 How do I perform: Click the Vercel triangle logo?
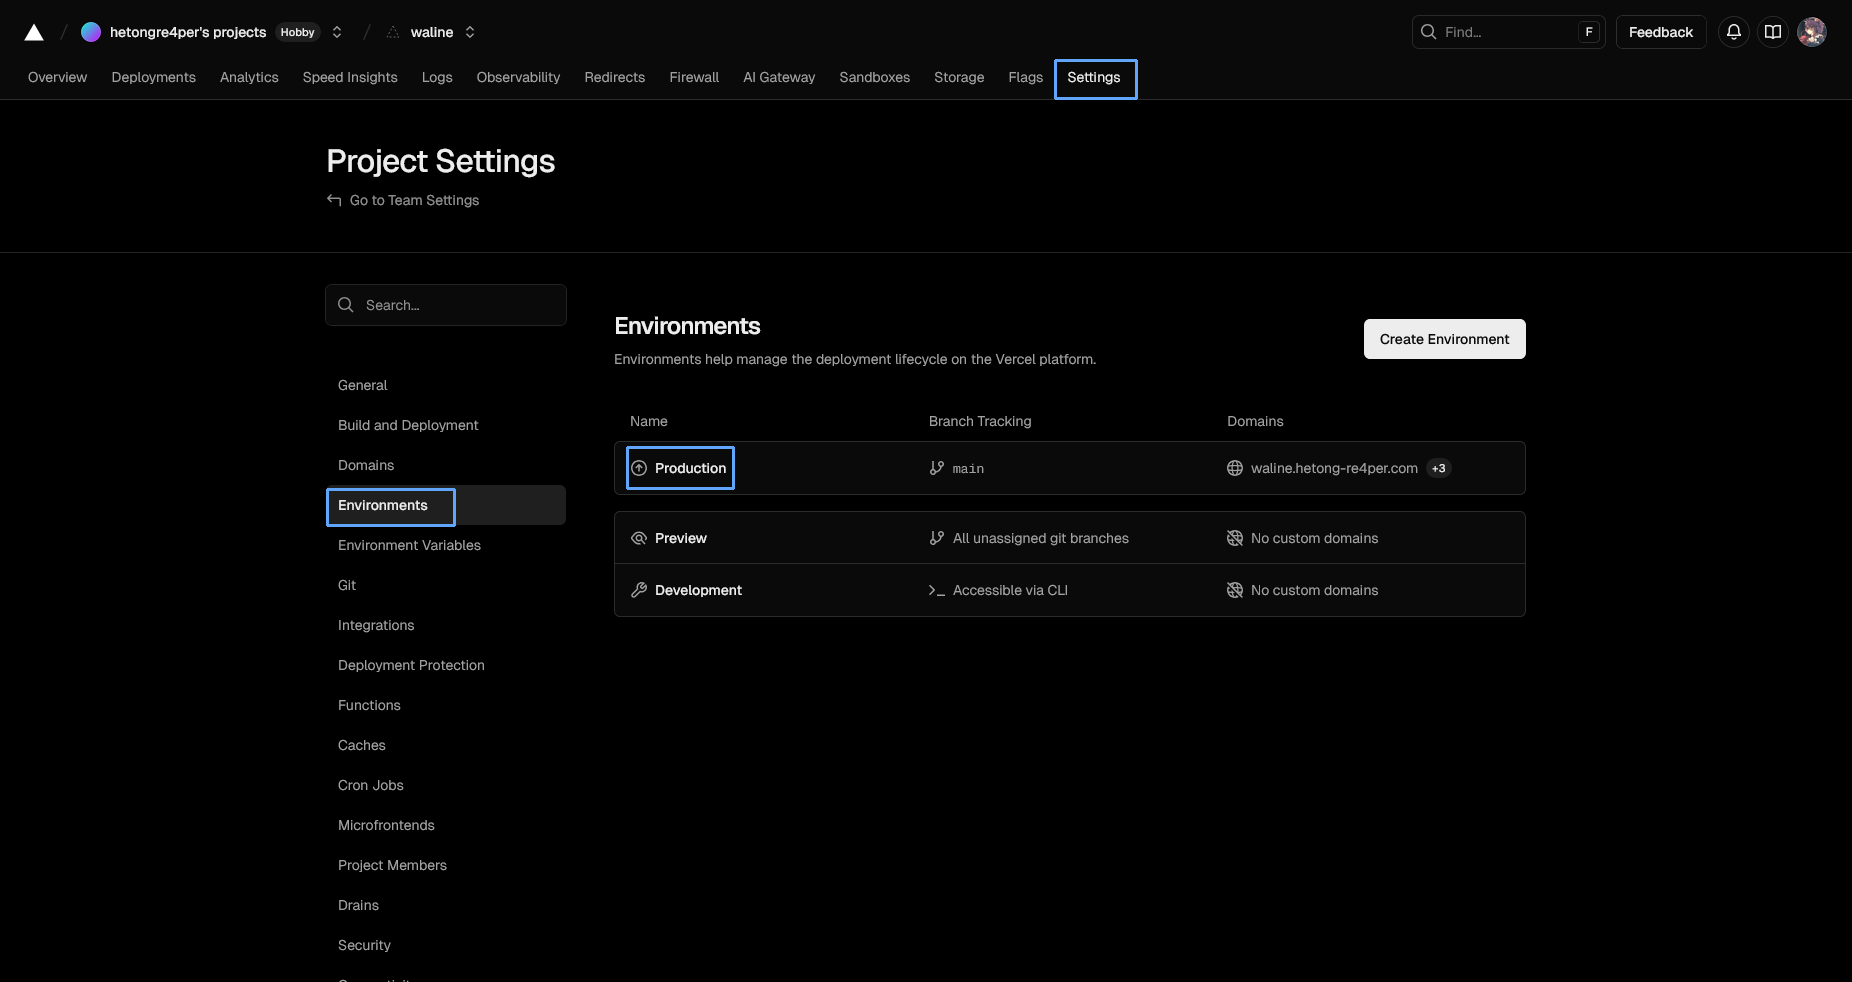coord(34,32)
